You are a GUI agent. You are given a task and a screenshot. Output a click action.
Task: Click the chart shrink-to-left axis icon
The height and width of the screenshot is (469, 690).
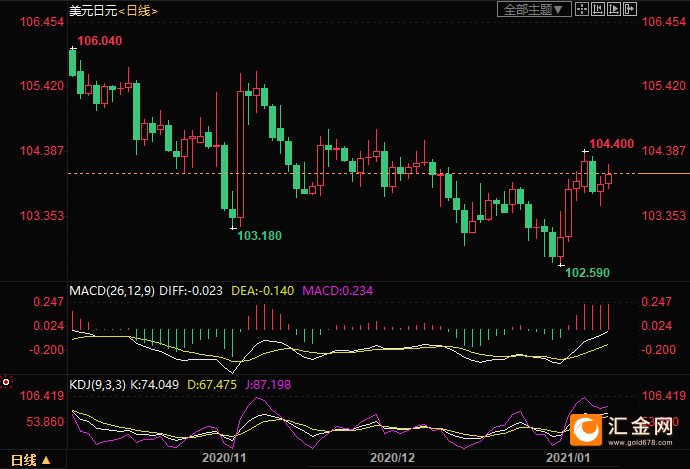click(598, 9)
